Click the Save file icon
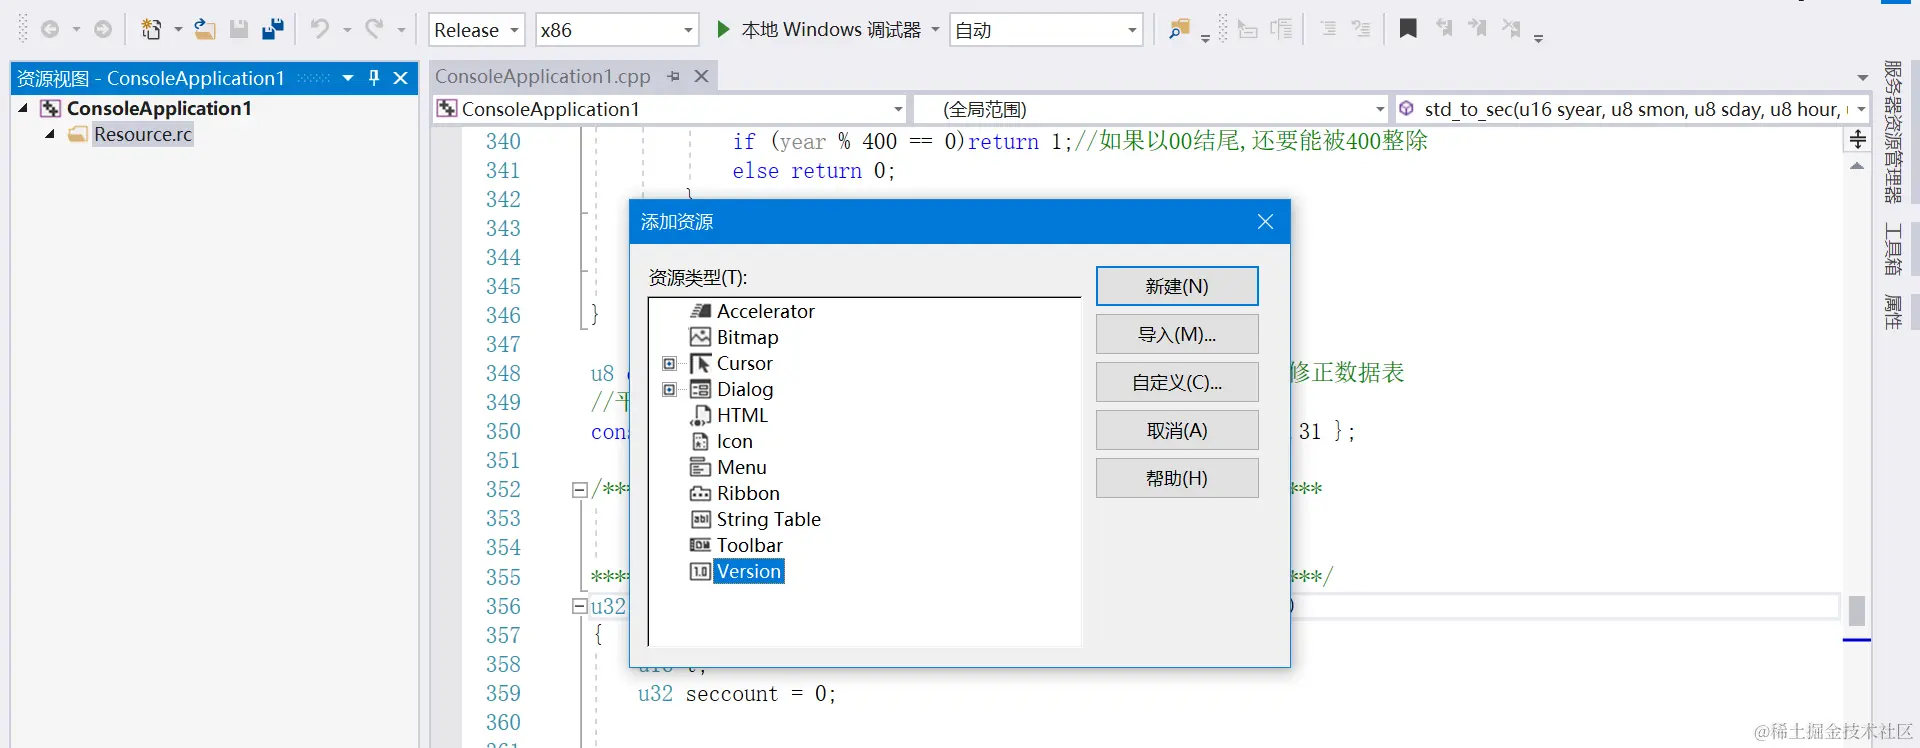1920x748 pixels. click(x=239, y=30)
